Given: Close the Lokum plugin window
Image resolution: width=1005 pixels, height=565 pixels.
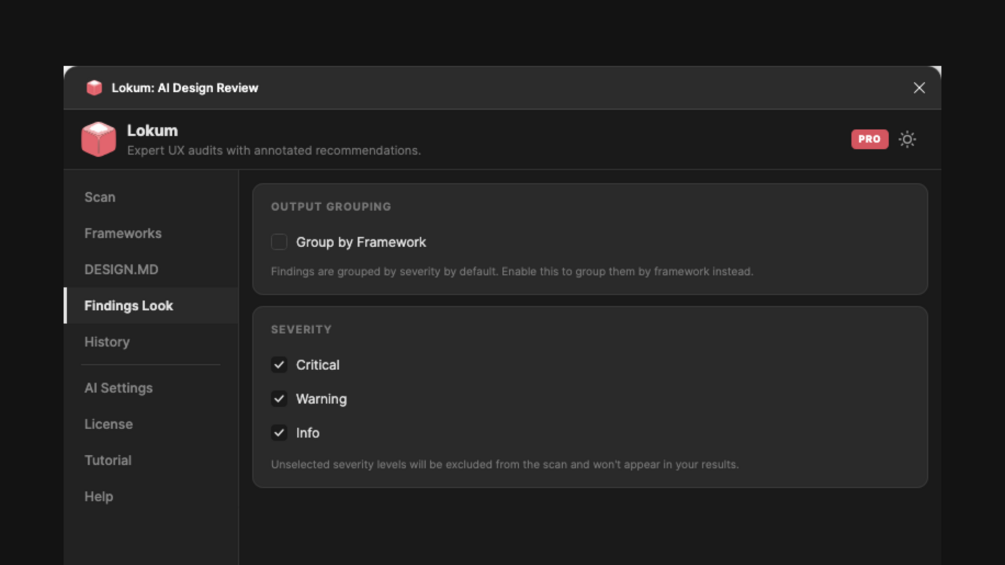Looking at the screenshot, I should (x=919, y=88).
